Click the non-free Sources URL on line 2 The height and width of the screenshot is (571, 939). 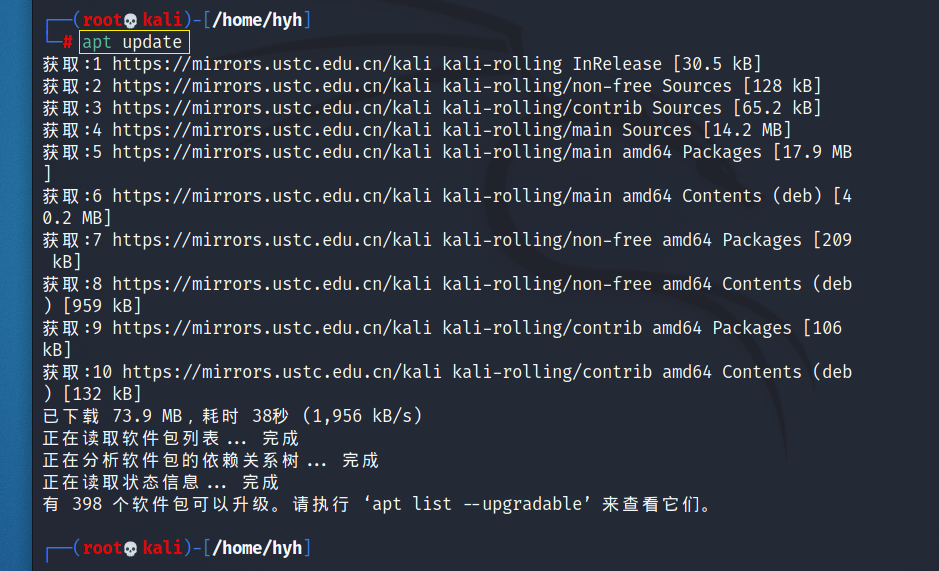pyautogui.click(x=271, y=86)
